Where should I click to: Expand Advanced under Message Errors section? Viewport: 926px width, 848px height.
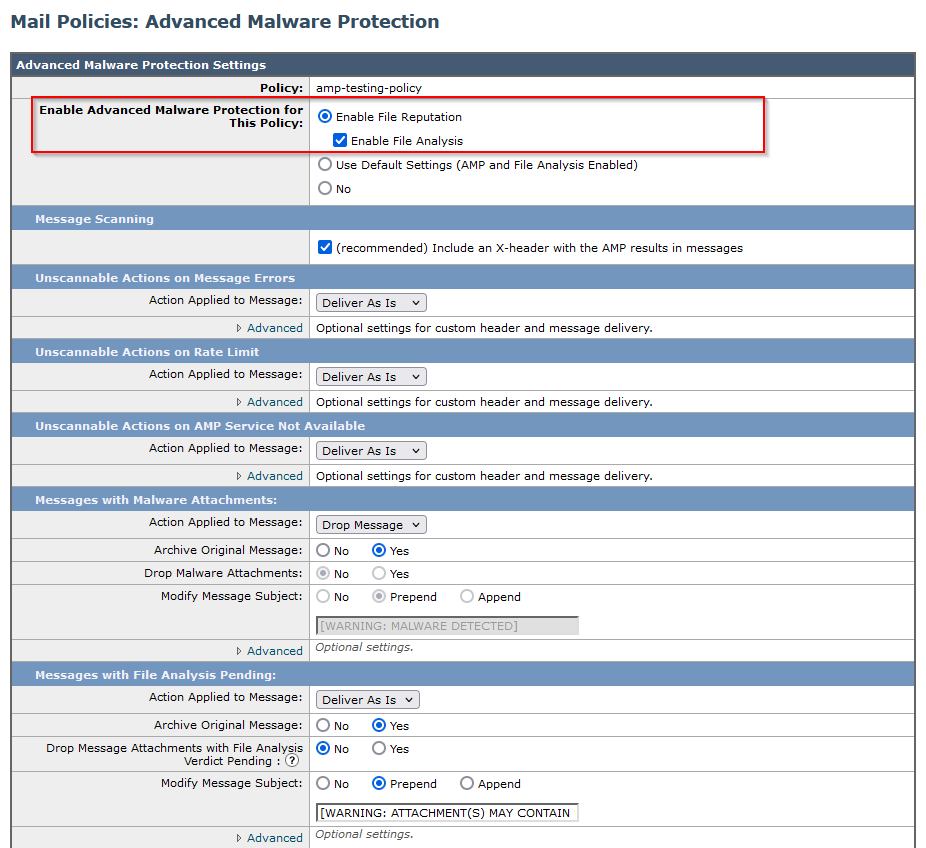pos(274,328)
